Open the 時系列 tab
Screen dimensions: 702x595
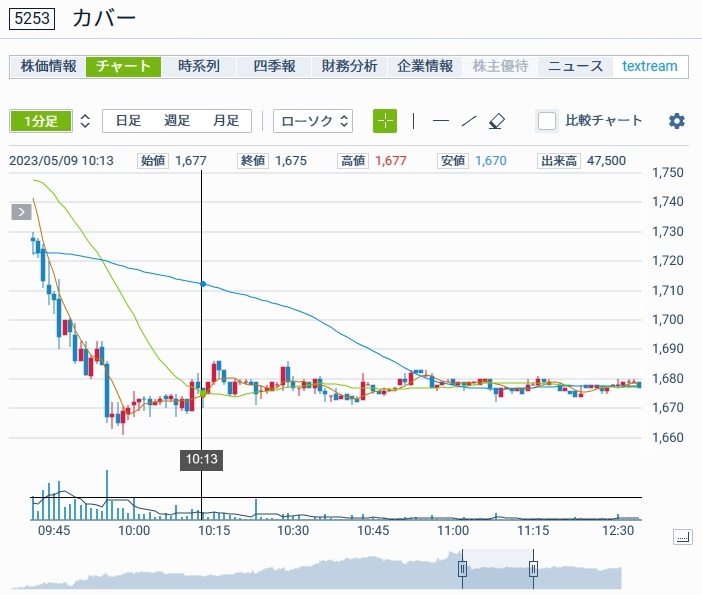click(x=199, y=67)
